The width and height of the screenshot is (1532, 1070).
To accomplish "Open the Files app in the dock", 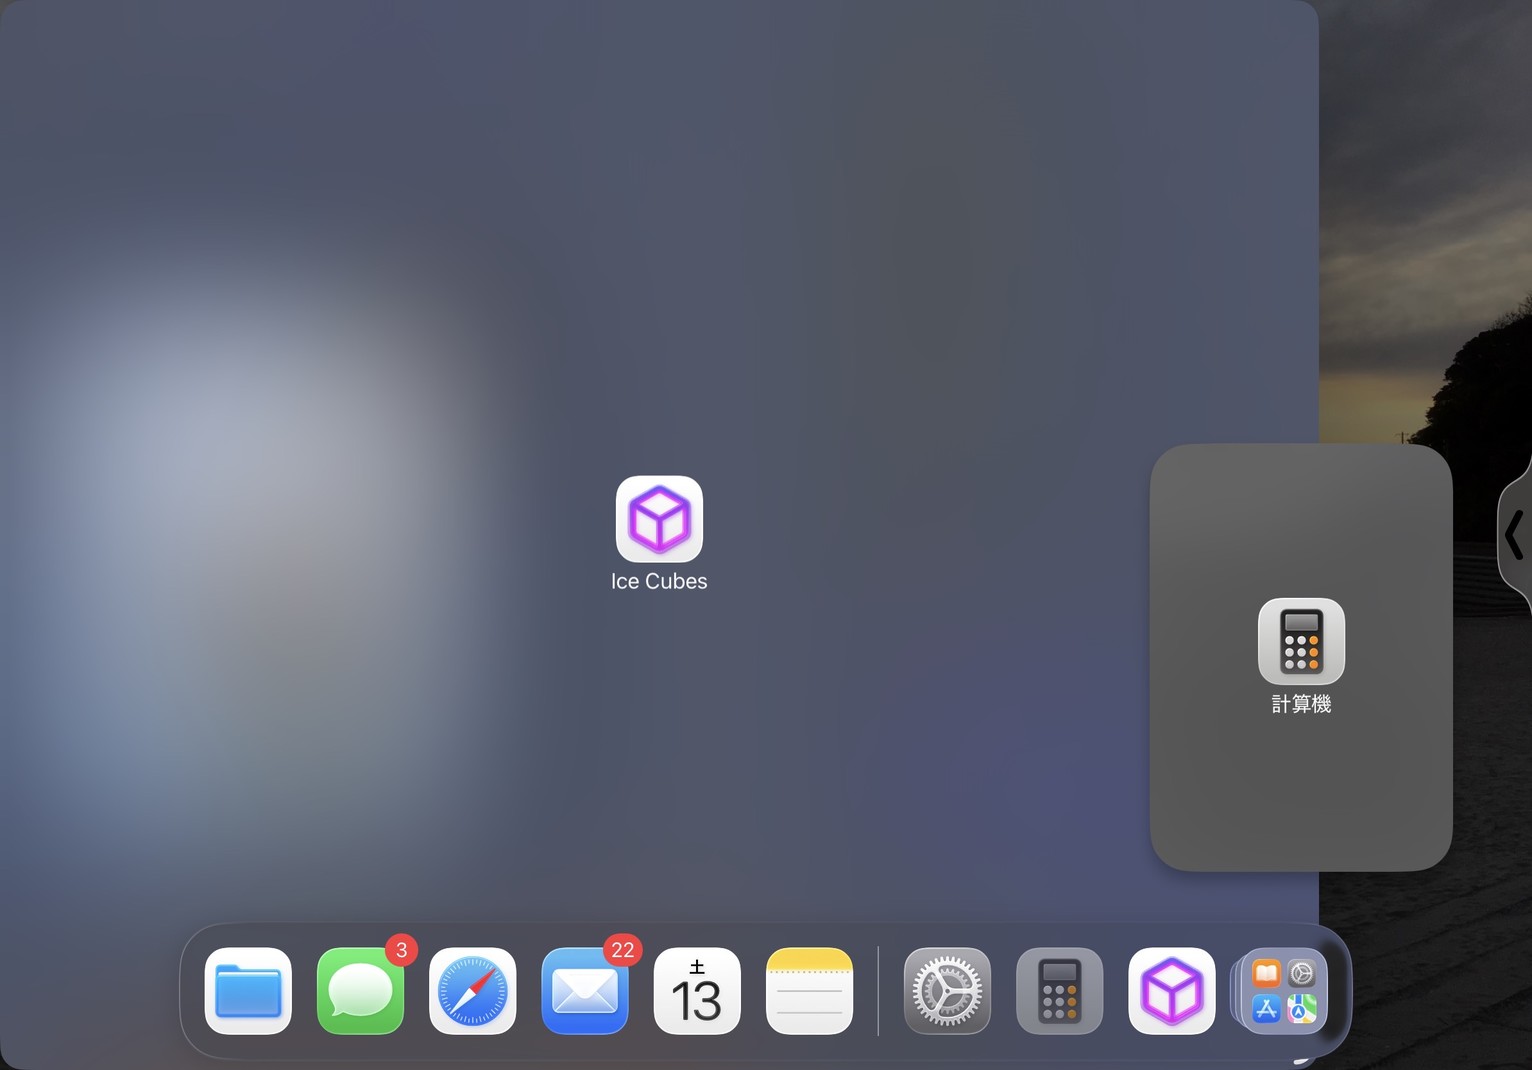I will [x=248, y=991].
